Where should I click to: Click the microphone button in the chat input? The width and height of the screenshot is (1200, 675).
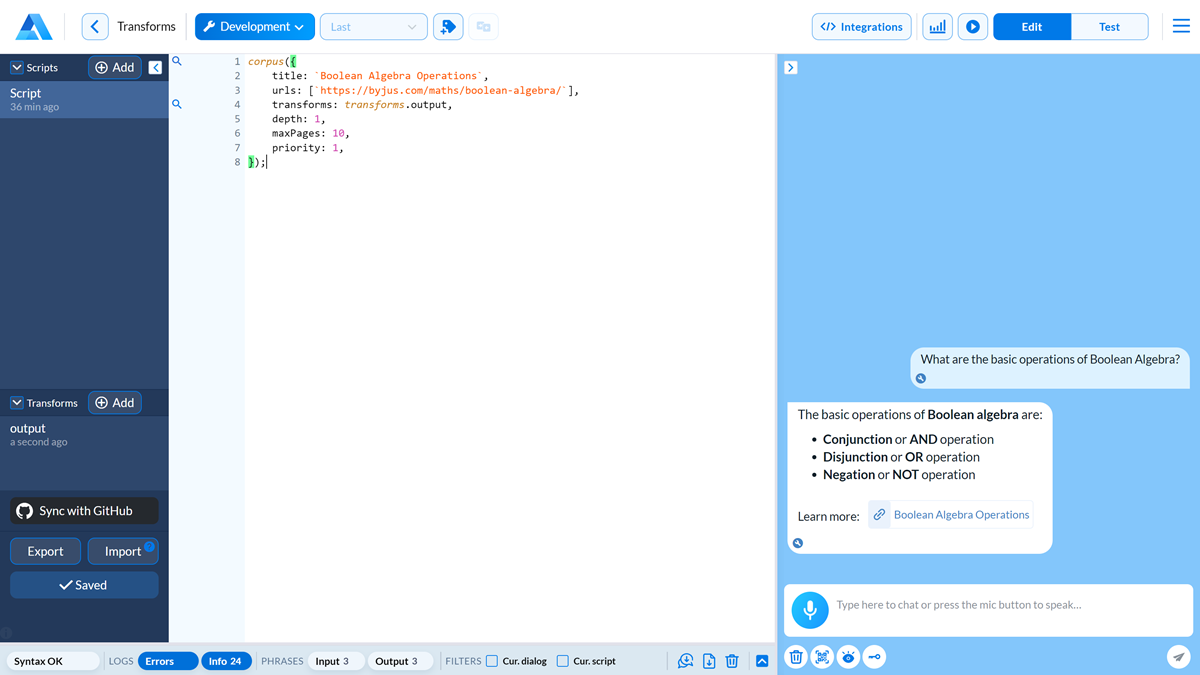click(809, 610)
